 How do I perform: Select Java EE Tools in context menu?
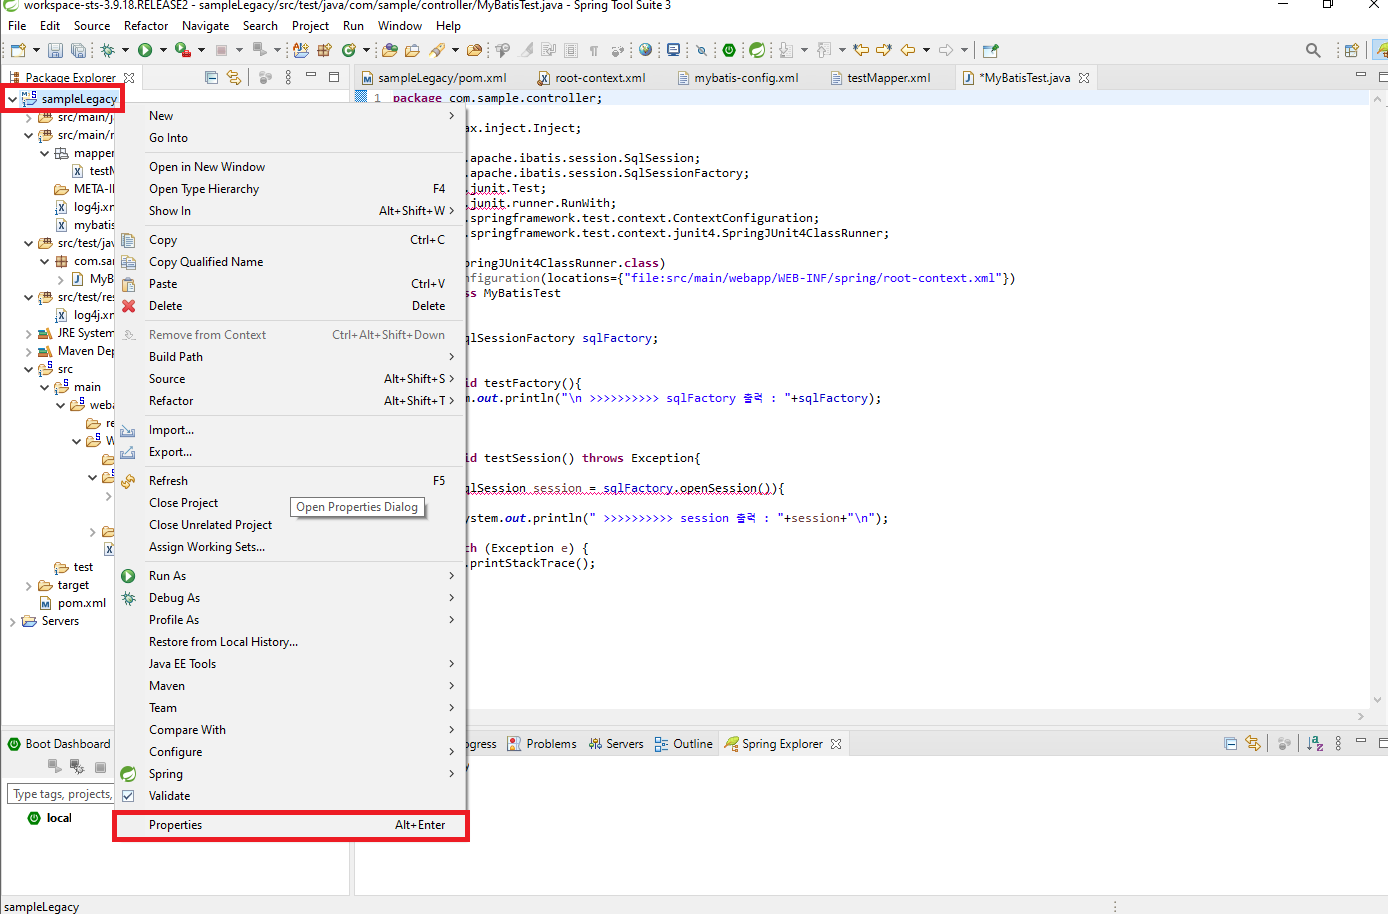290,664
